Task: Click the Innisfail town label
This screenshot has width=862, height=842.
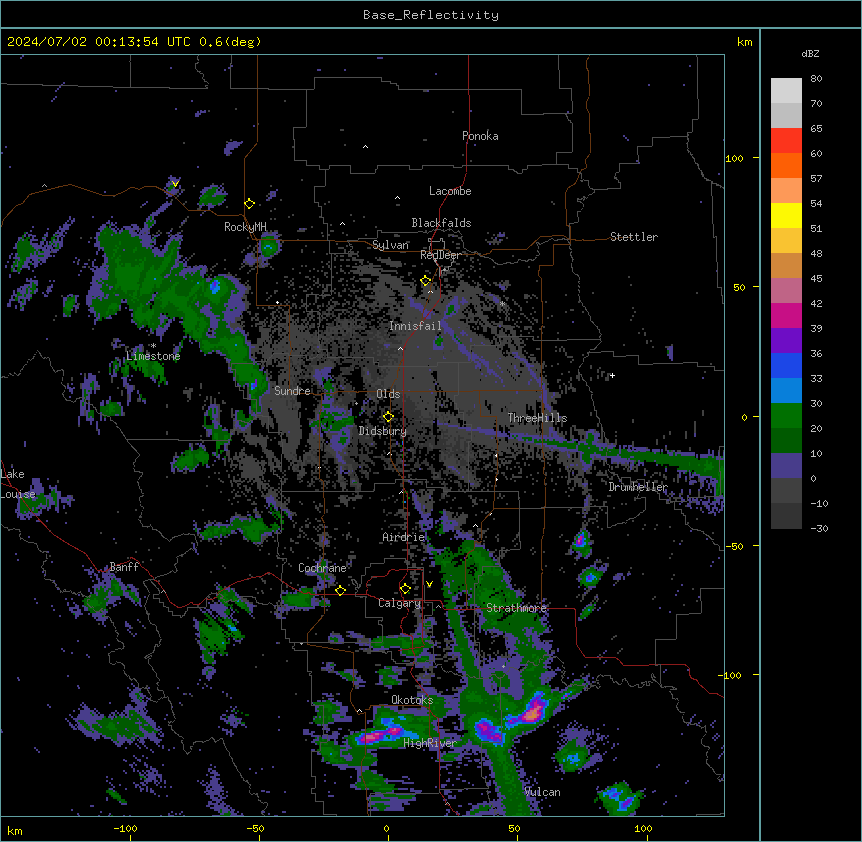Action: (x=415, y=326)
